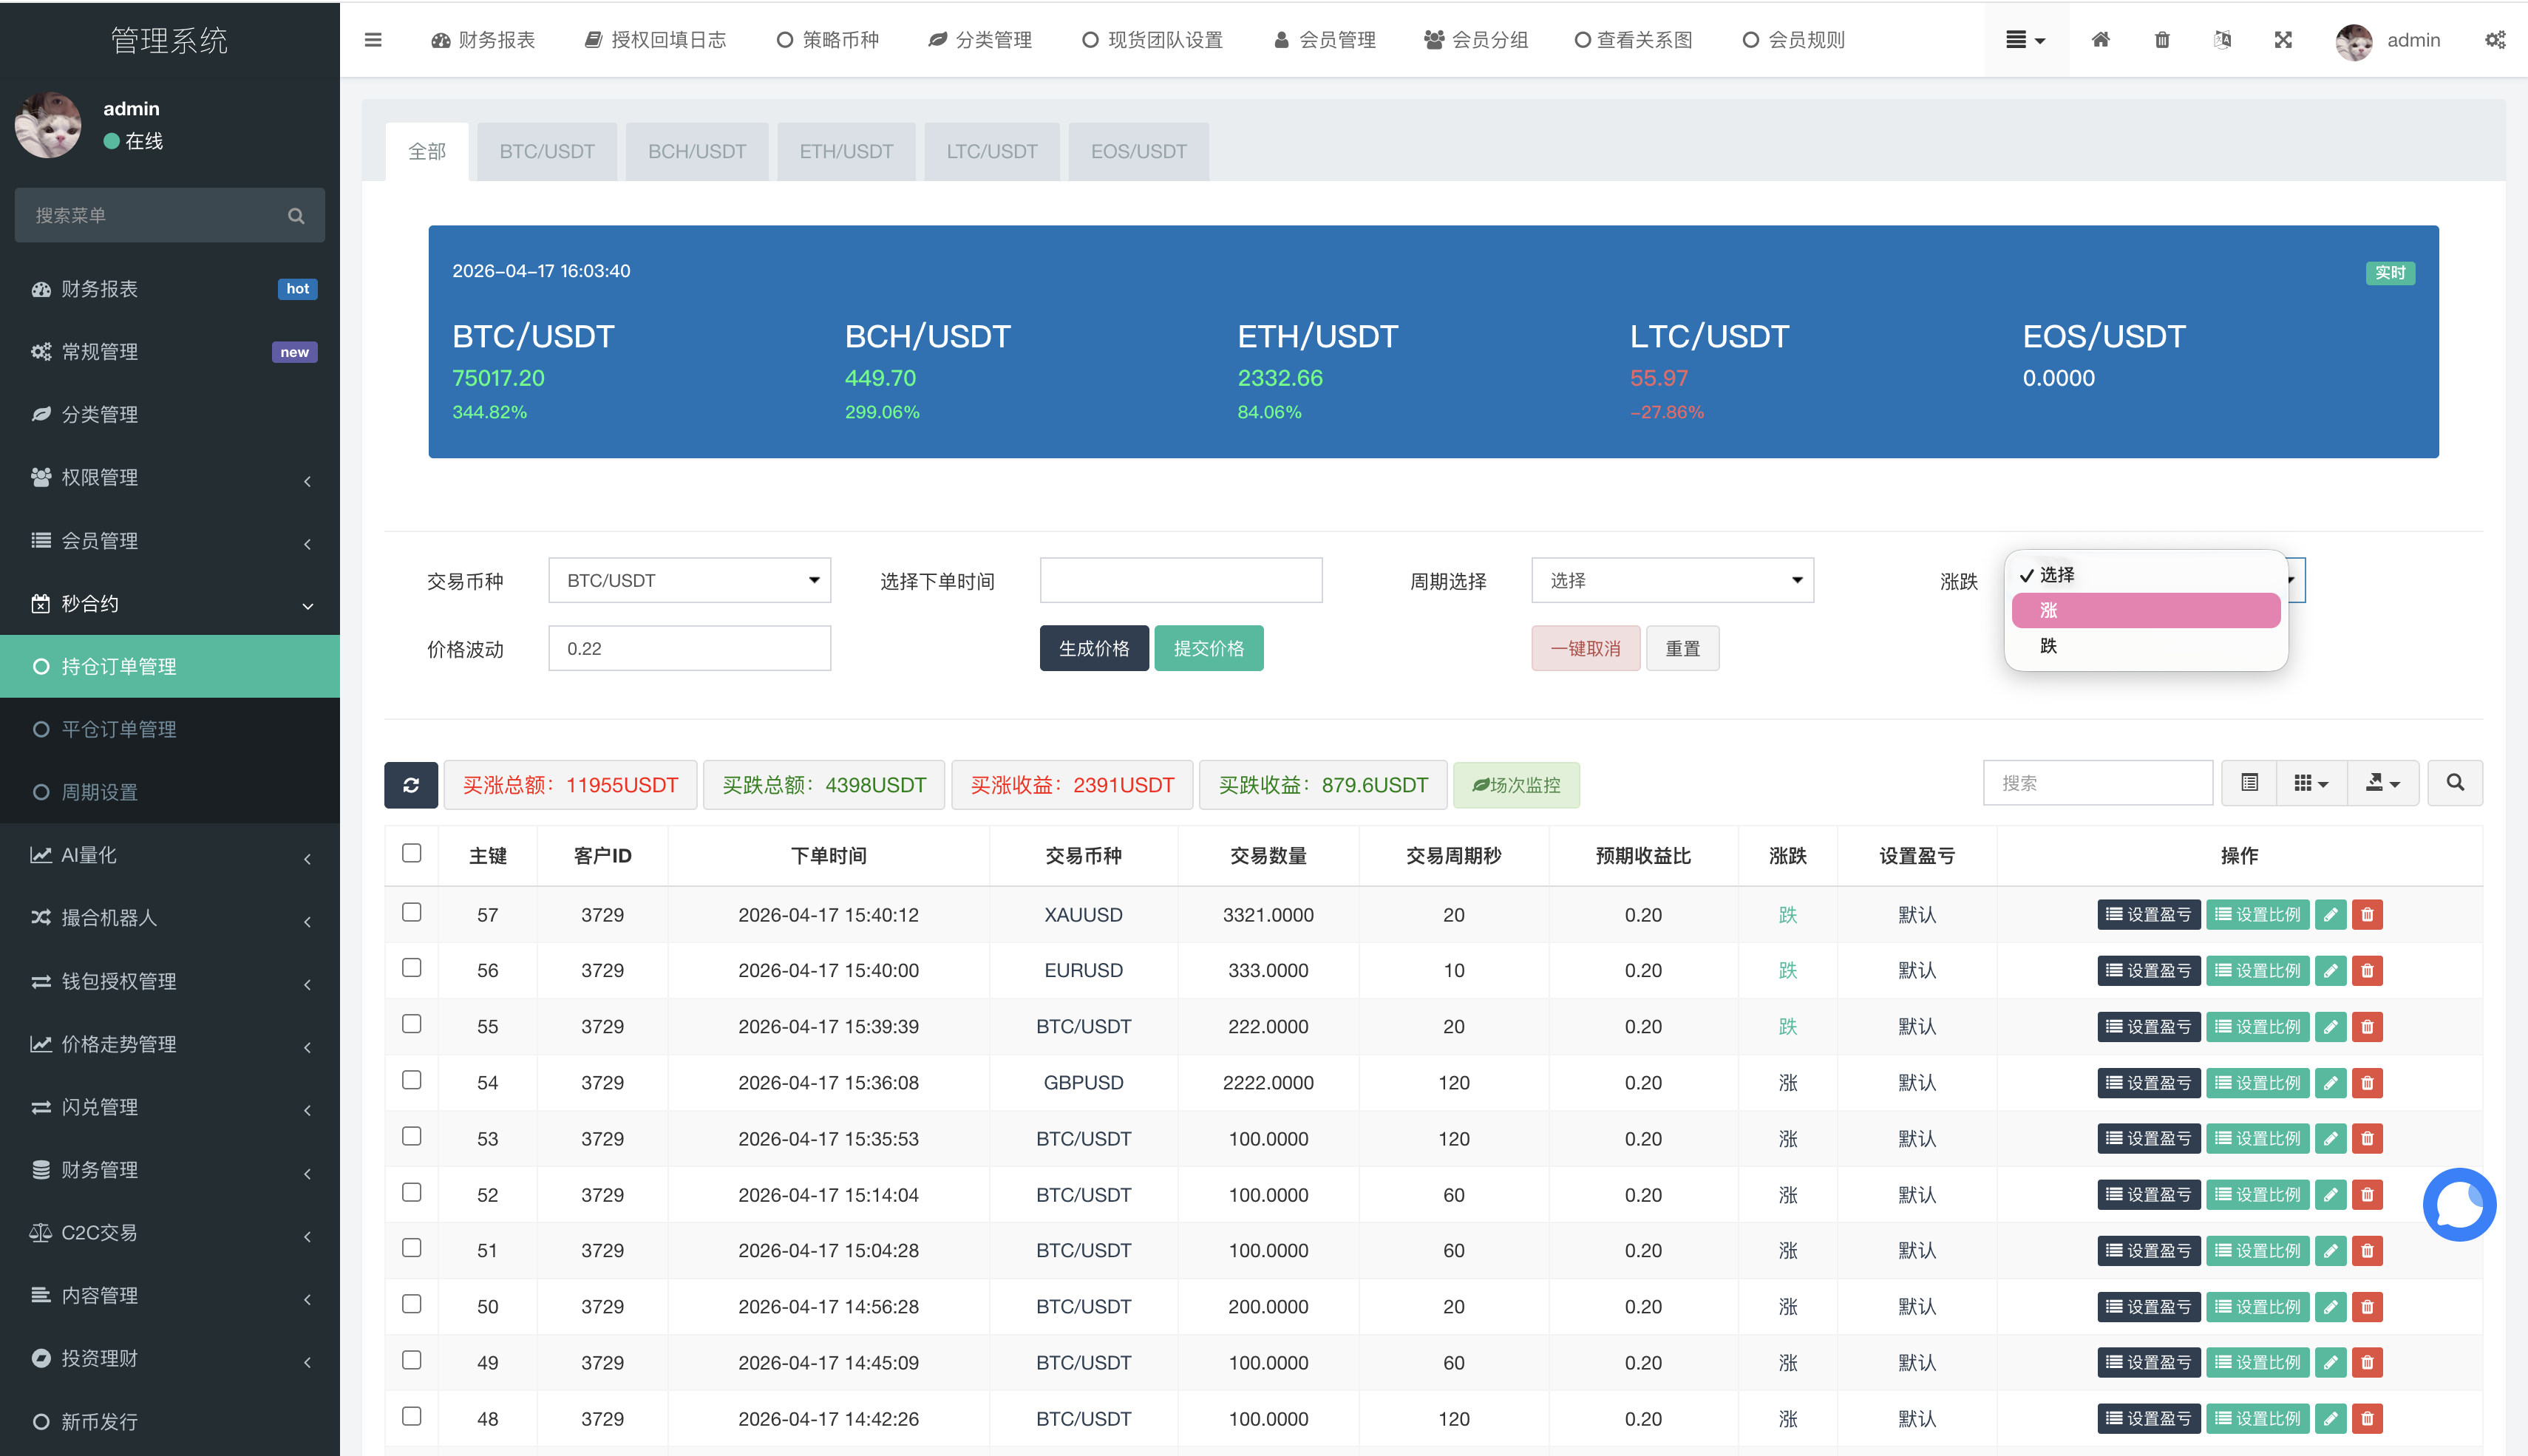Viewport: 2528px width, 1456px height.
Task: Open the 交易币种 BTC/USDT dropdown
Action: [689, 581]
